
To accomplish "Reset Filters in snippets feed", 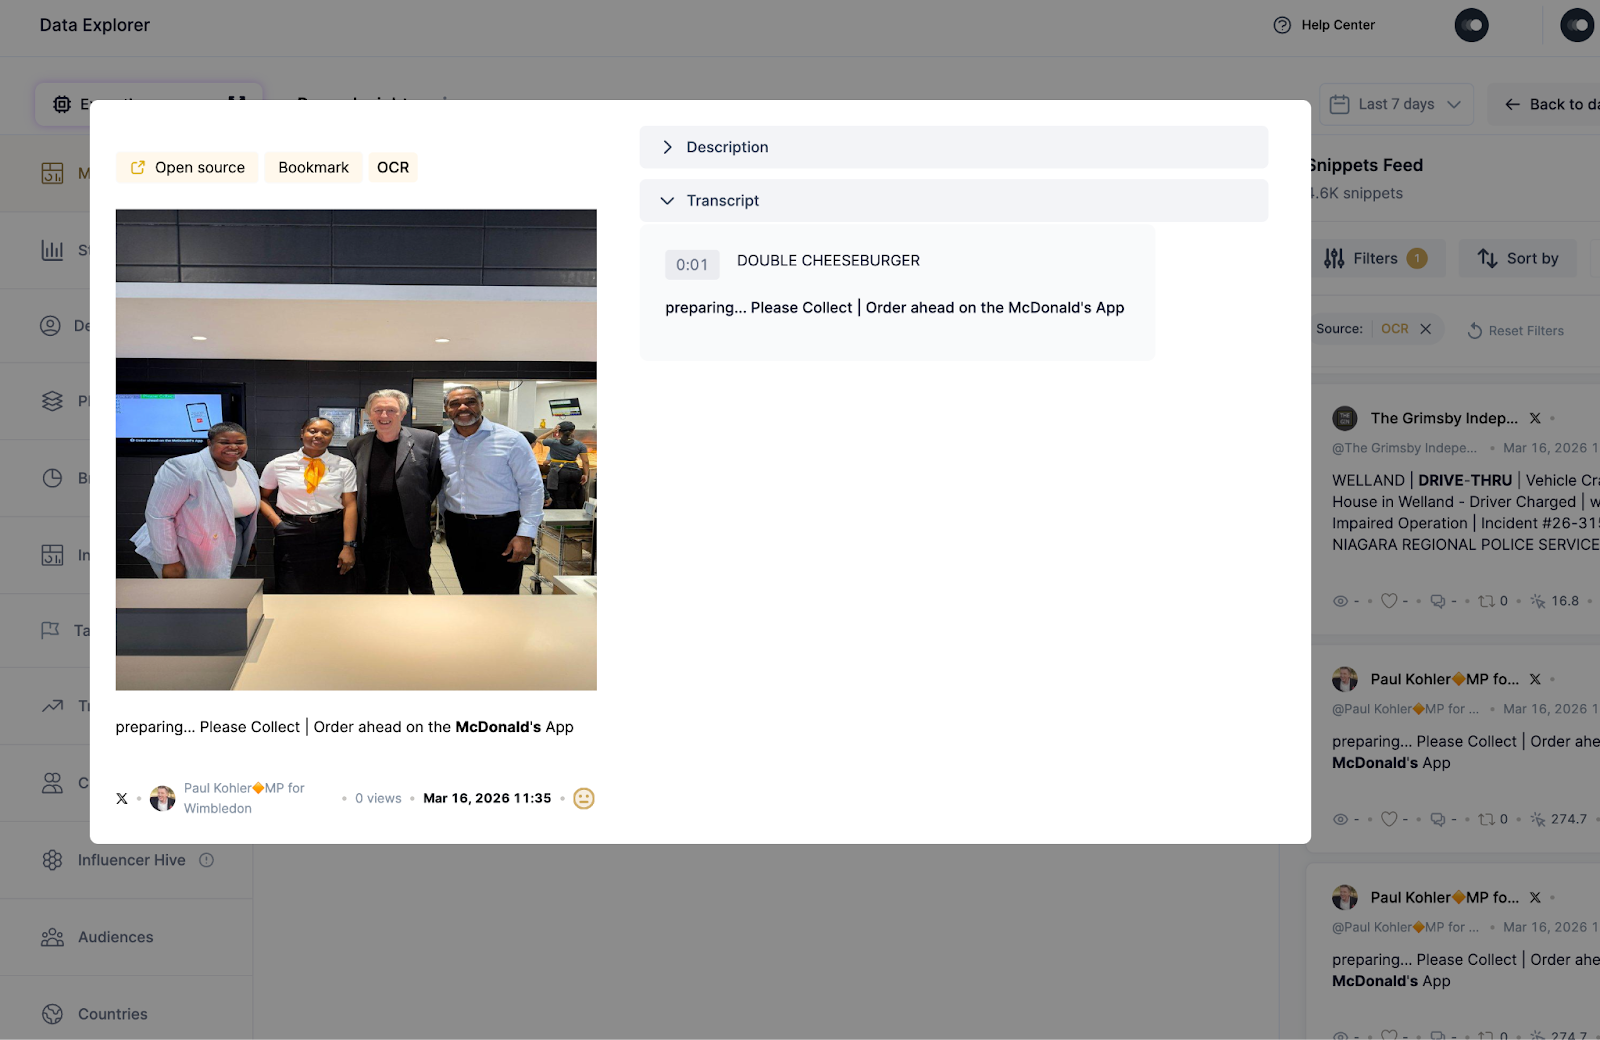I will pyautogui.click(x=1515, y=331).
